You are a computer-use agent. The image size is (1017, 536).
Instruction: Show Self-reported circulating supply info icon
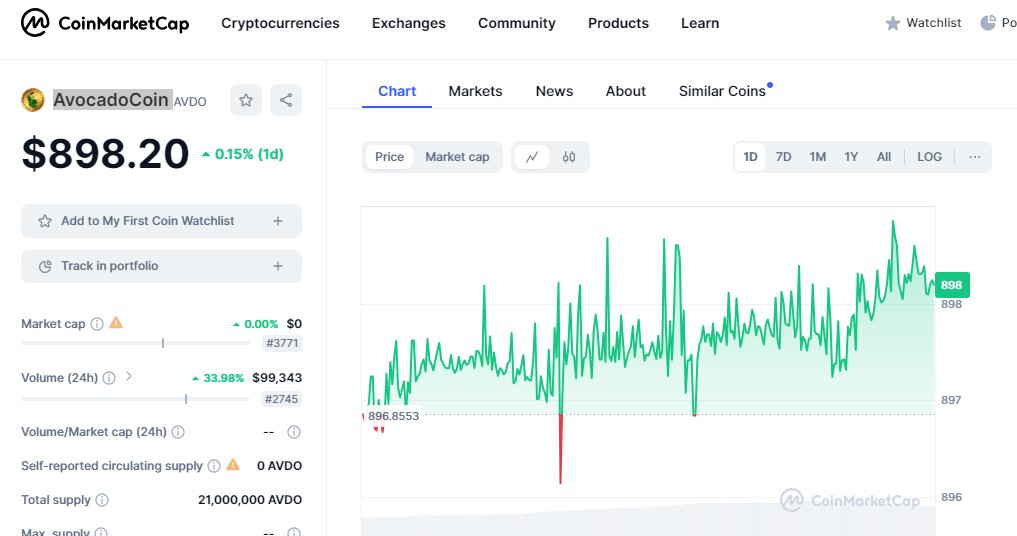[x=213, y=466]
